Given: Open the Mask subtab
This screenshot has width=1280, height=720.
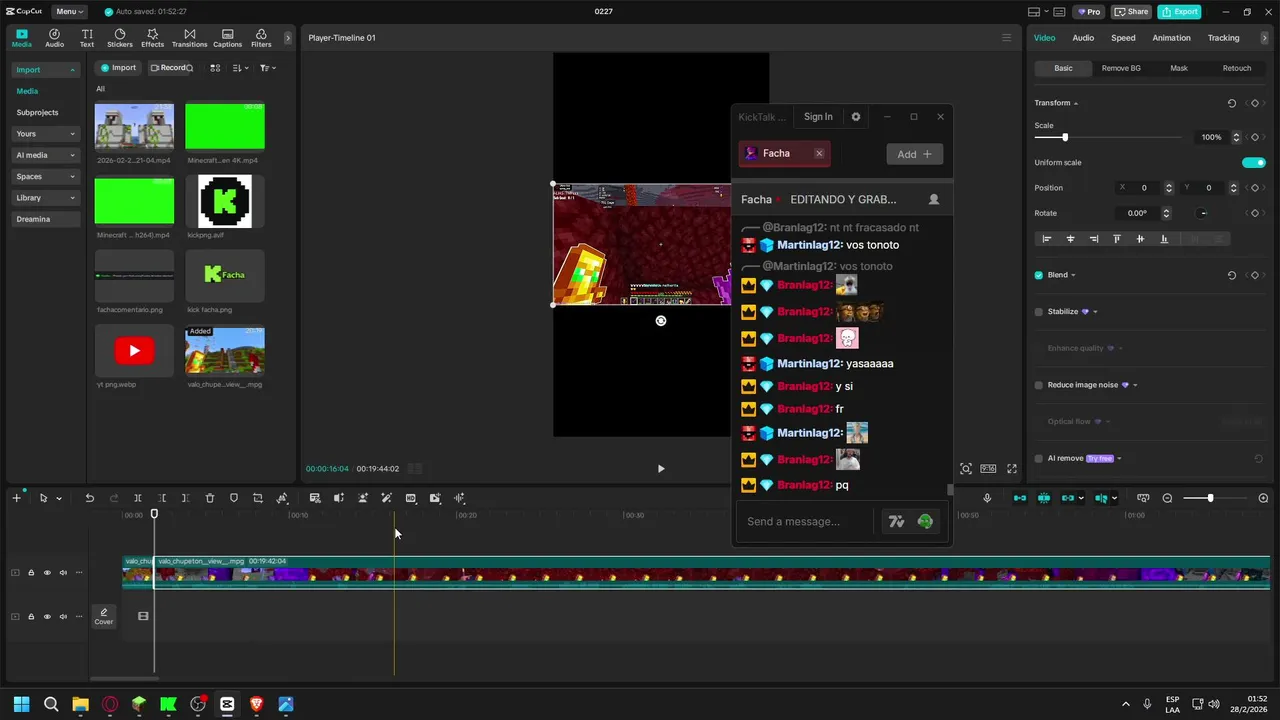Looking at the screenshot, I should (x=1179, y=68).
